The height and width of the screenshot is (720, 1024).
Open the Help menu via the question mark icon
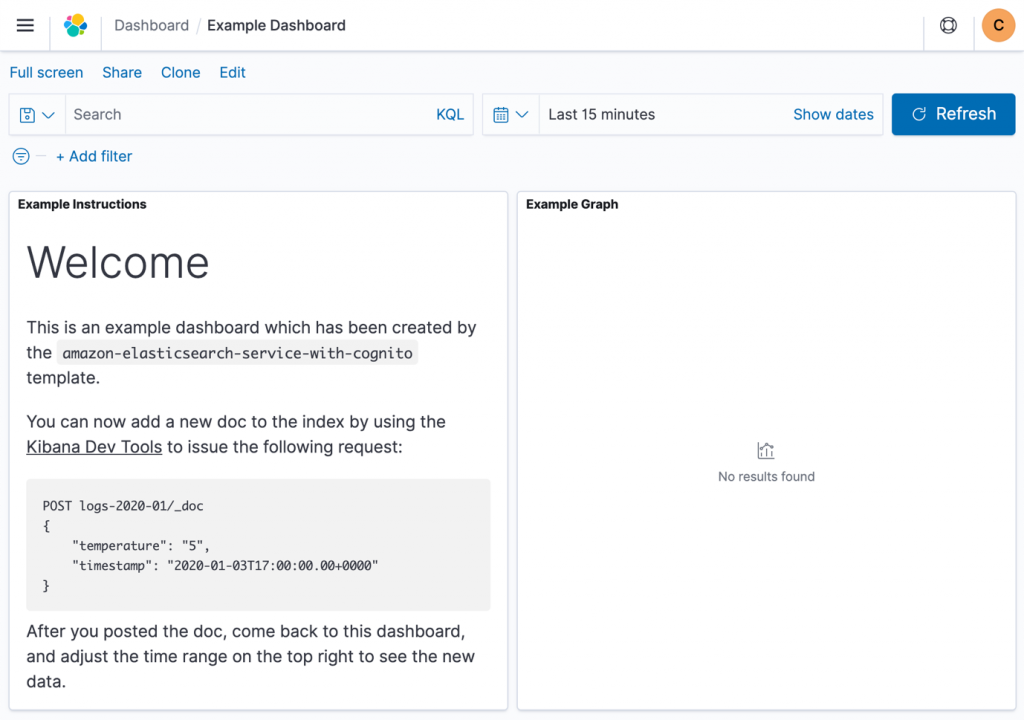pos(947,25)
